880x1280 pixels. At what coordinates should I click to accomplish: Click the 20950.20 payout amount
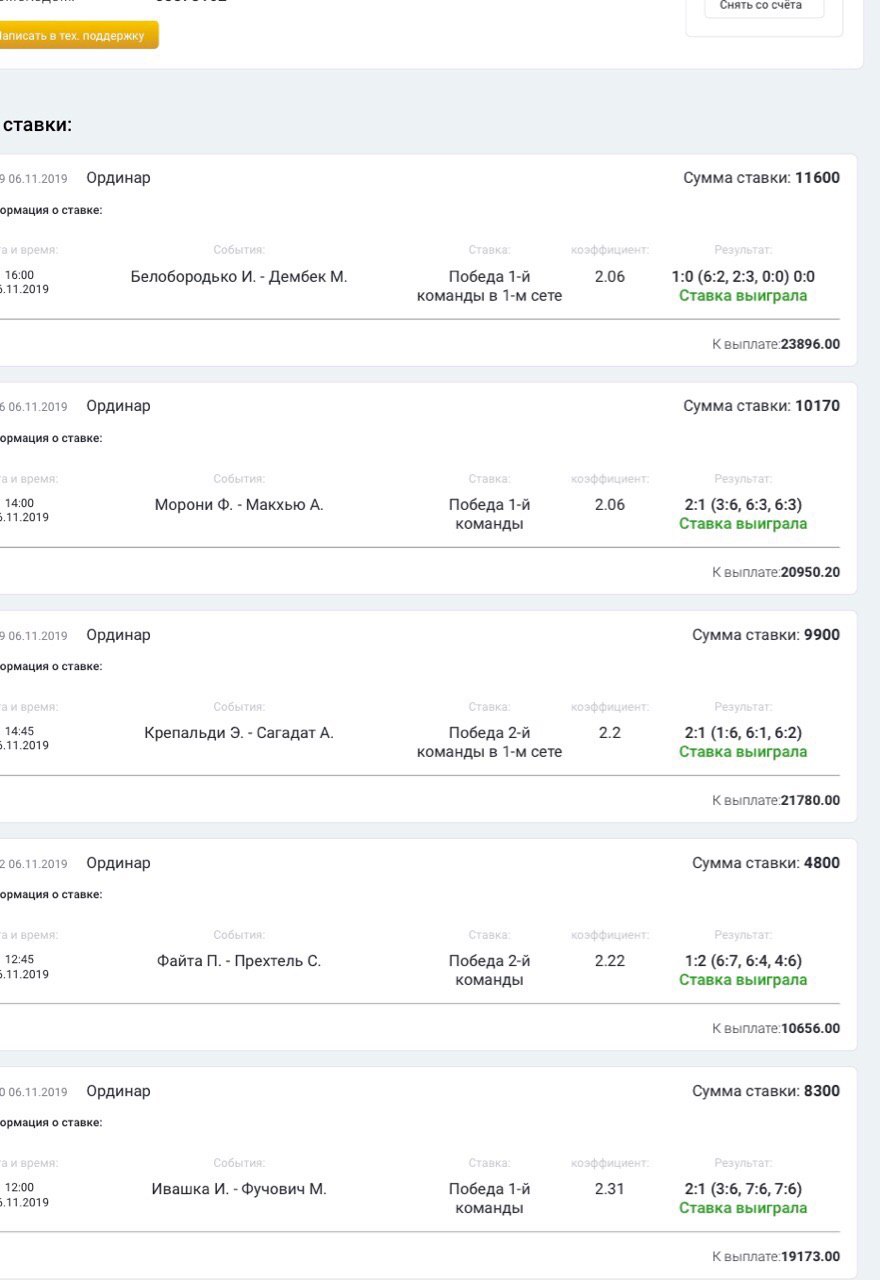click(x=810, y=572)
